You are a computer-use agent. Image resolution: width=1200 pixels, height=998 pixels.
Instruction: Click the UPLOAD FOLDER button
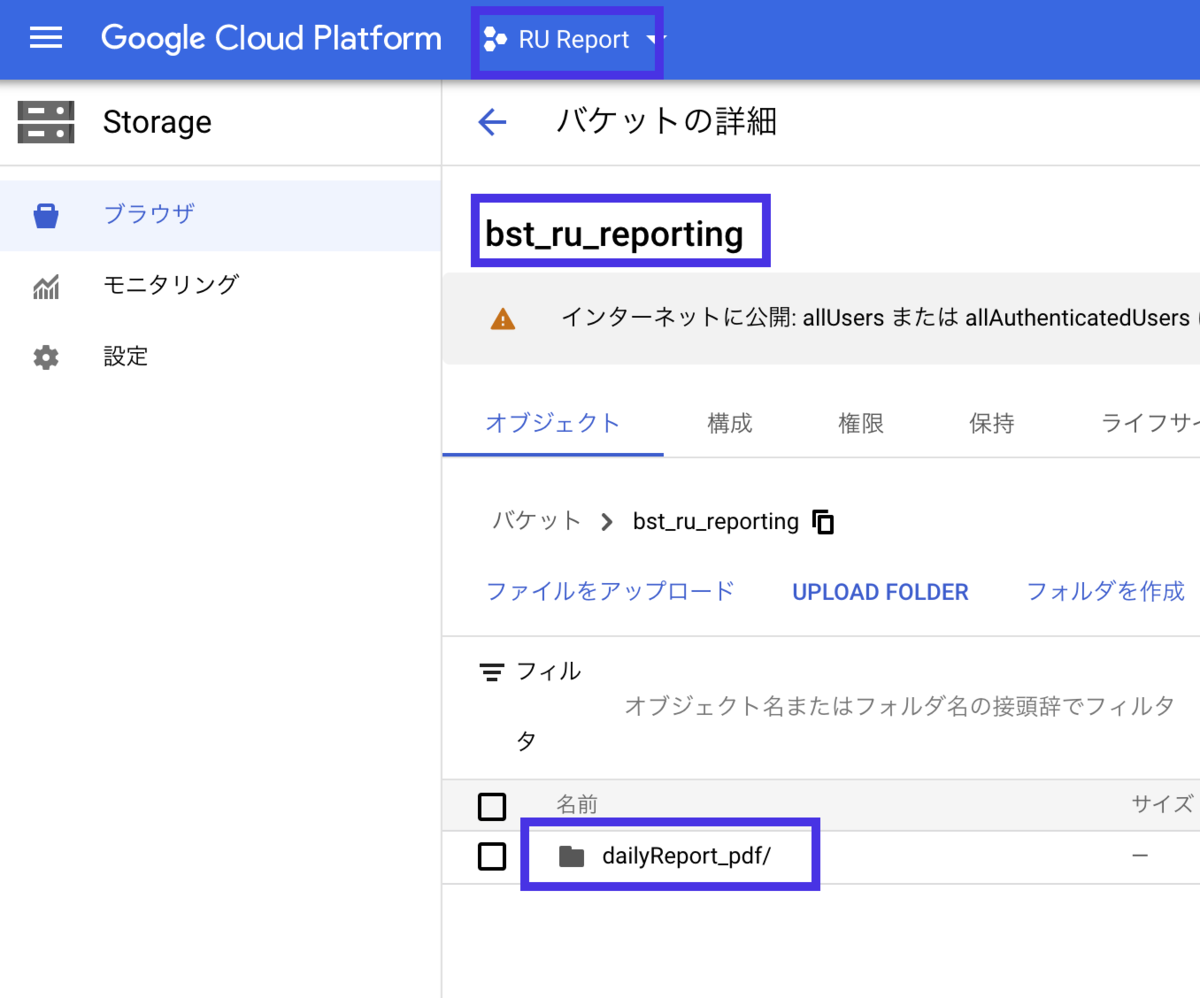tap(880, 592)
